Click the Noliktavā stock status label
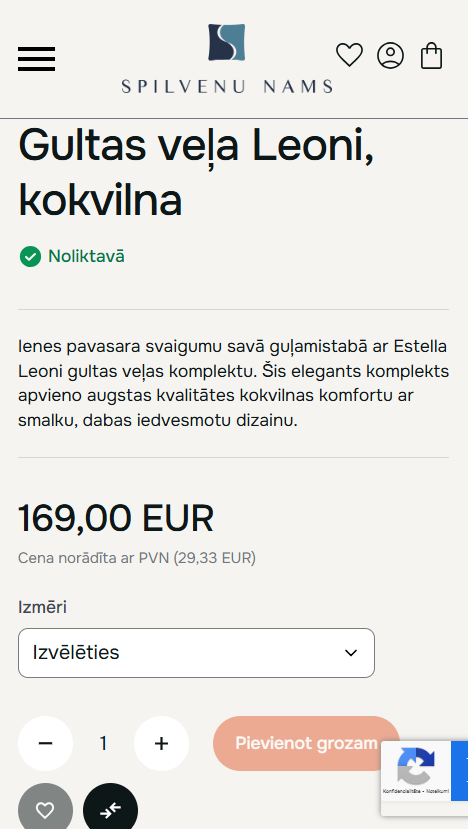The height and width of the screenshot is (829, 468). [86, 256]
